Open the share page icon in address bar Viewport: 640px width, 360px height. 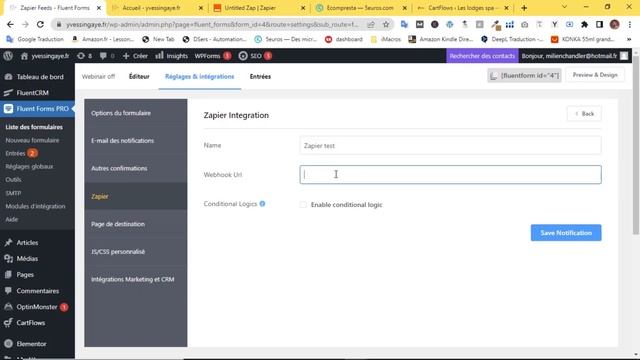click(371, 24)
